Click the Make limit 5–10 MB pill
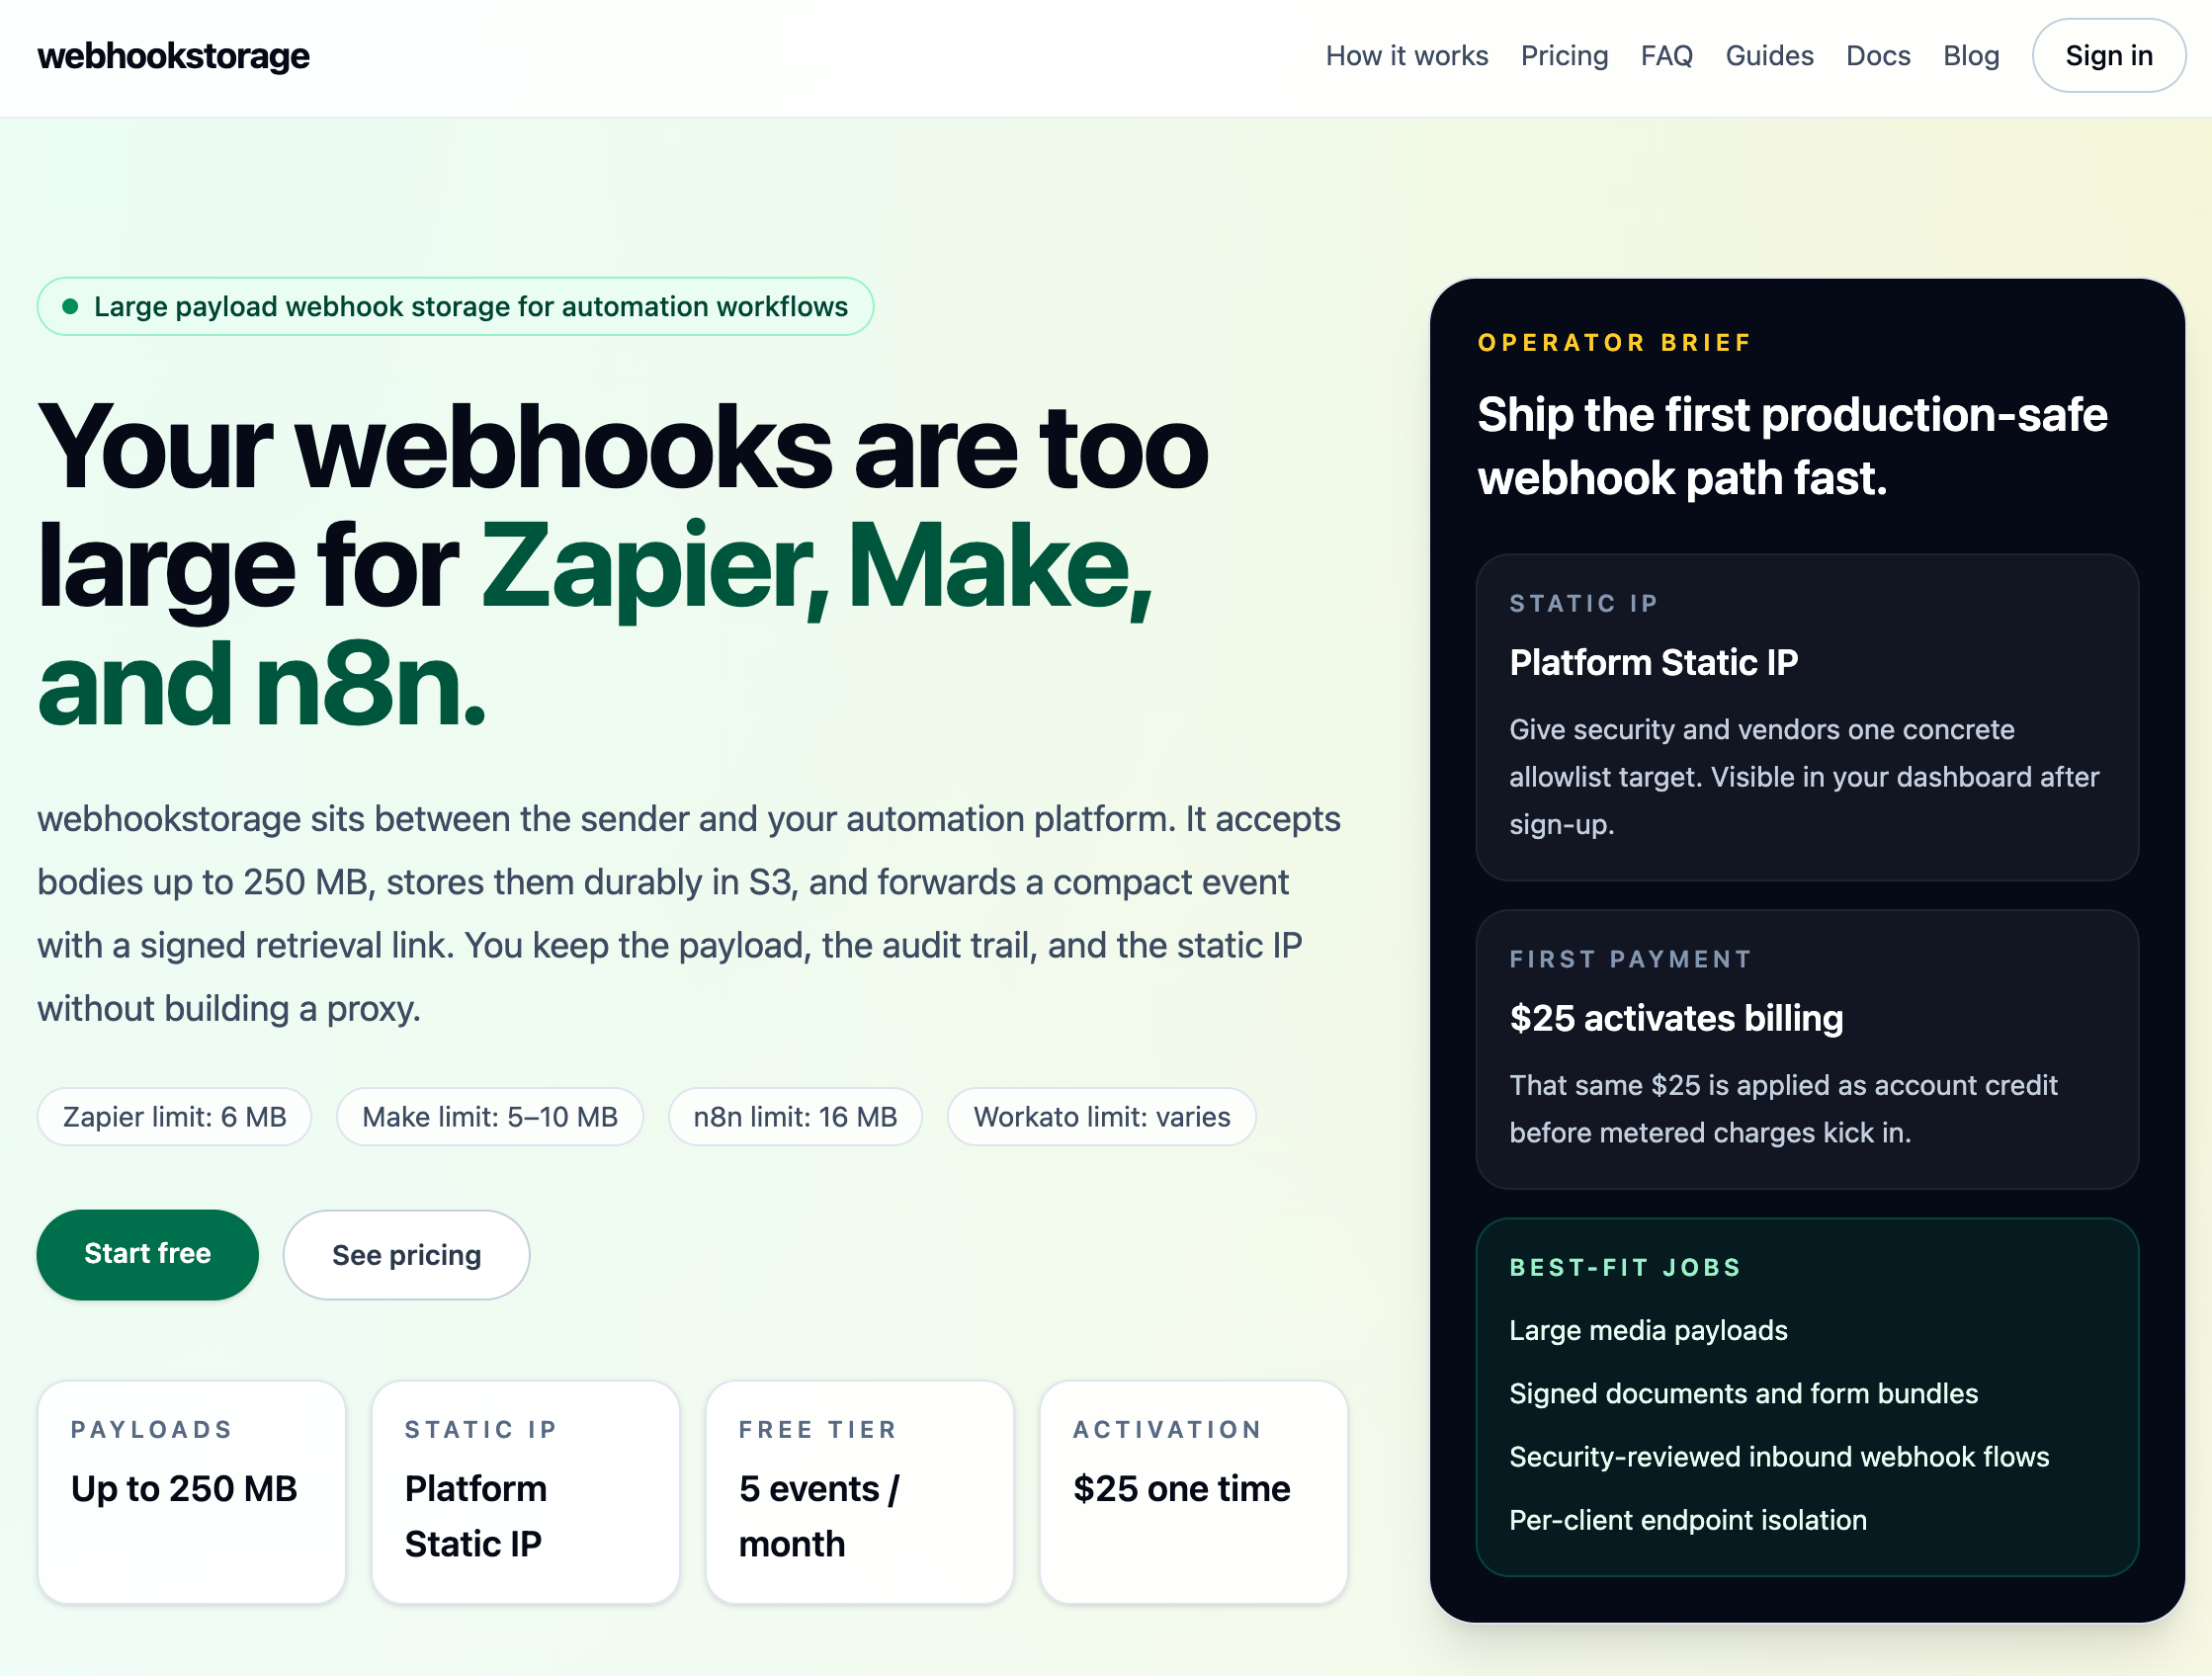Screen dimensions: 2212x1676 [490, 1117]
